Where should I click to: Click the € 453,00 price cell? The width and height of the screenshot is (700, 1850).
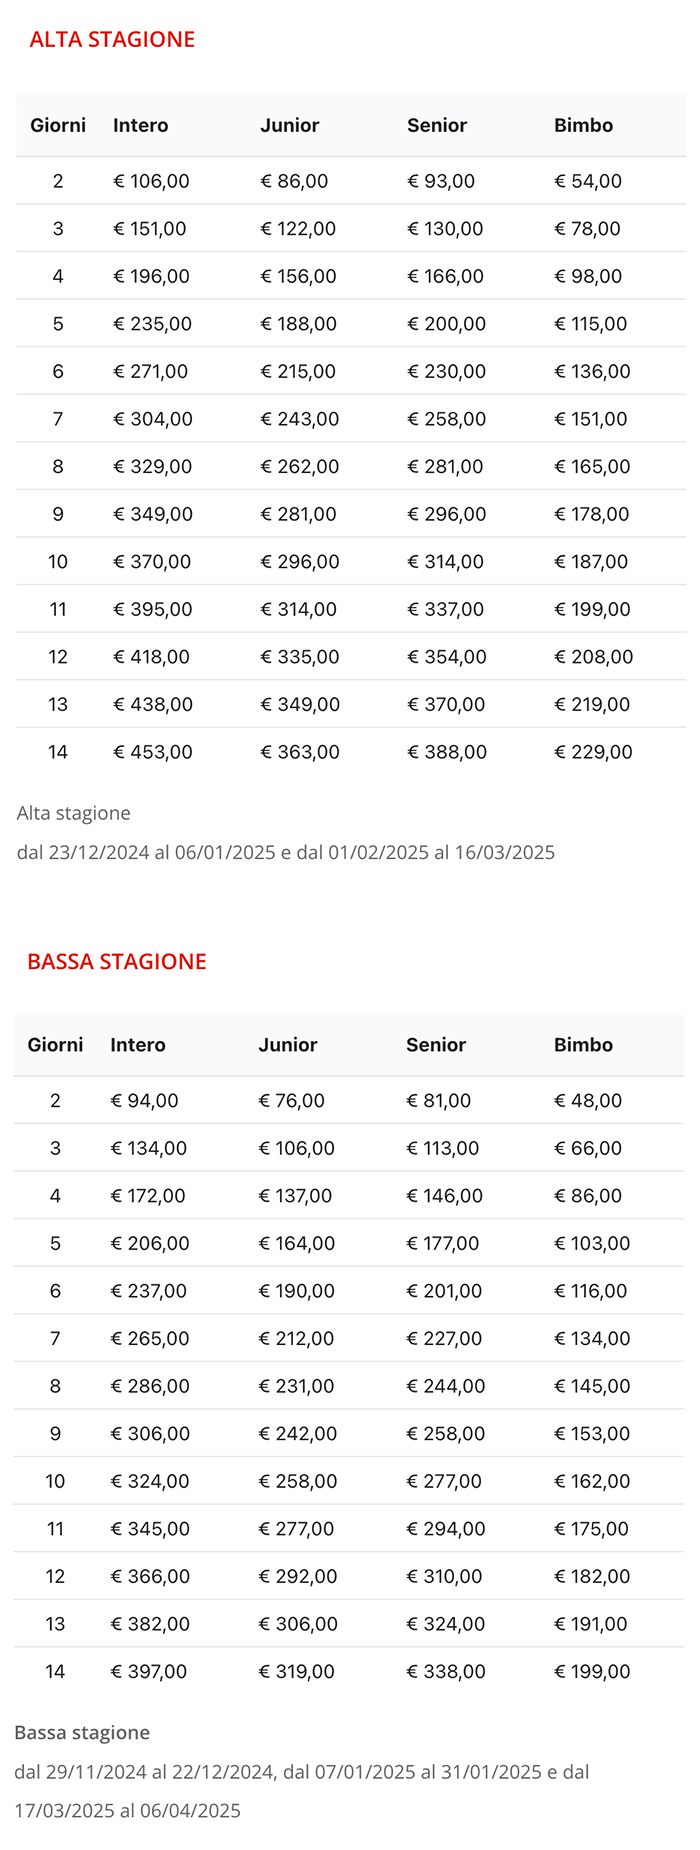click(152, 752)
